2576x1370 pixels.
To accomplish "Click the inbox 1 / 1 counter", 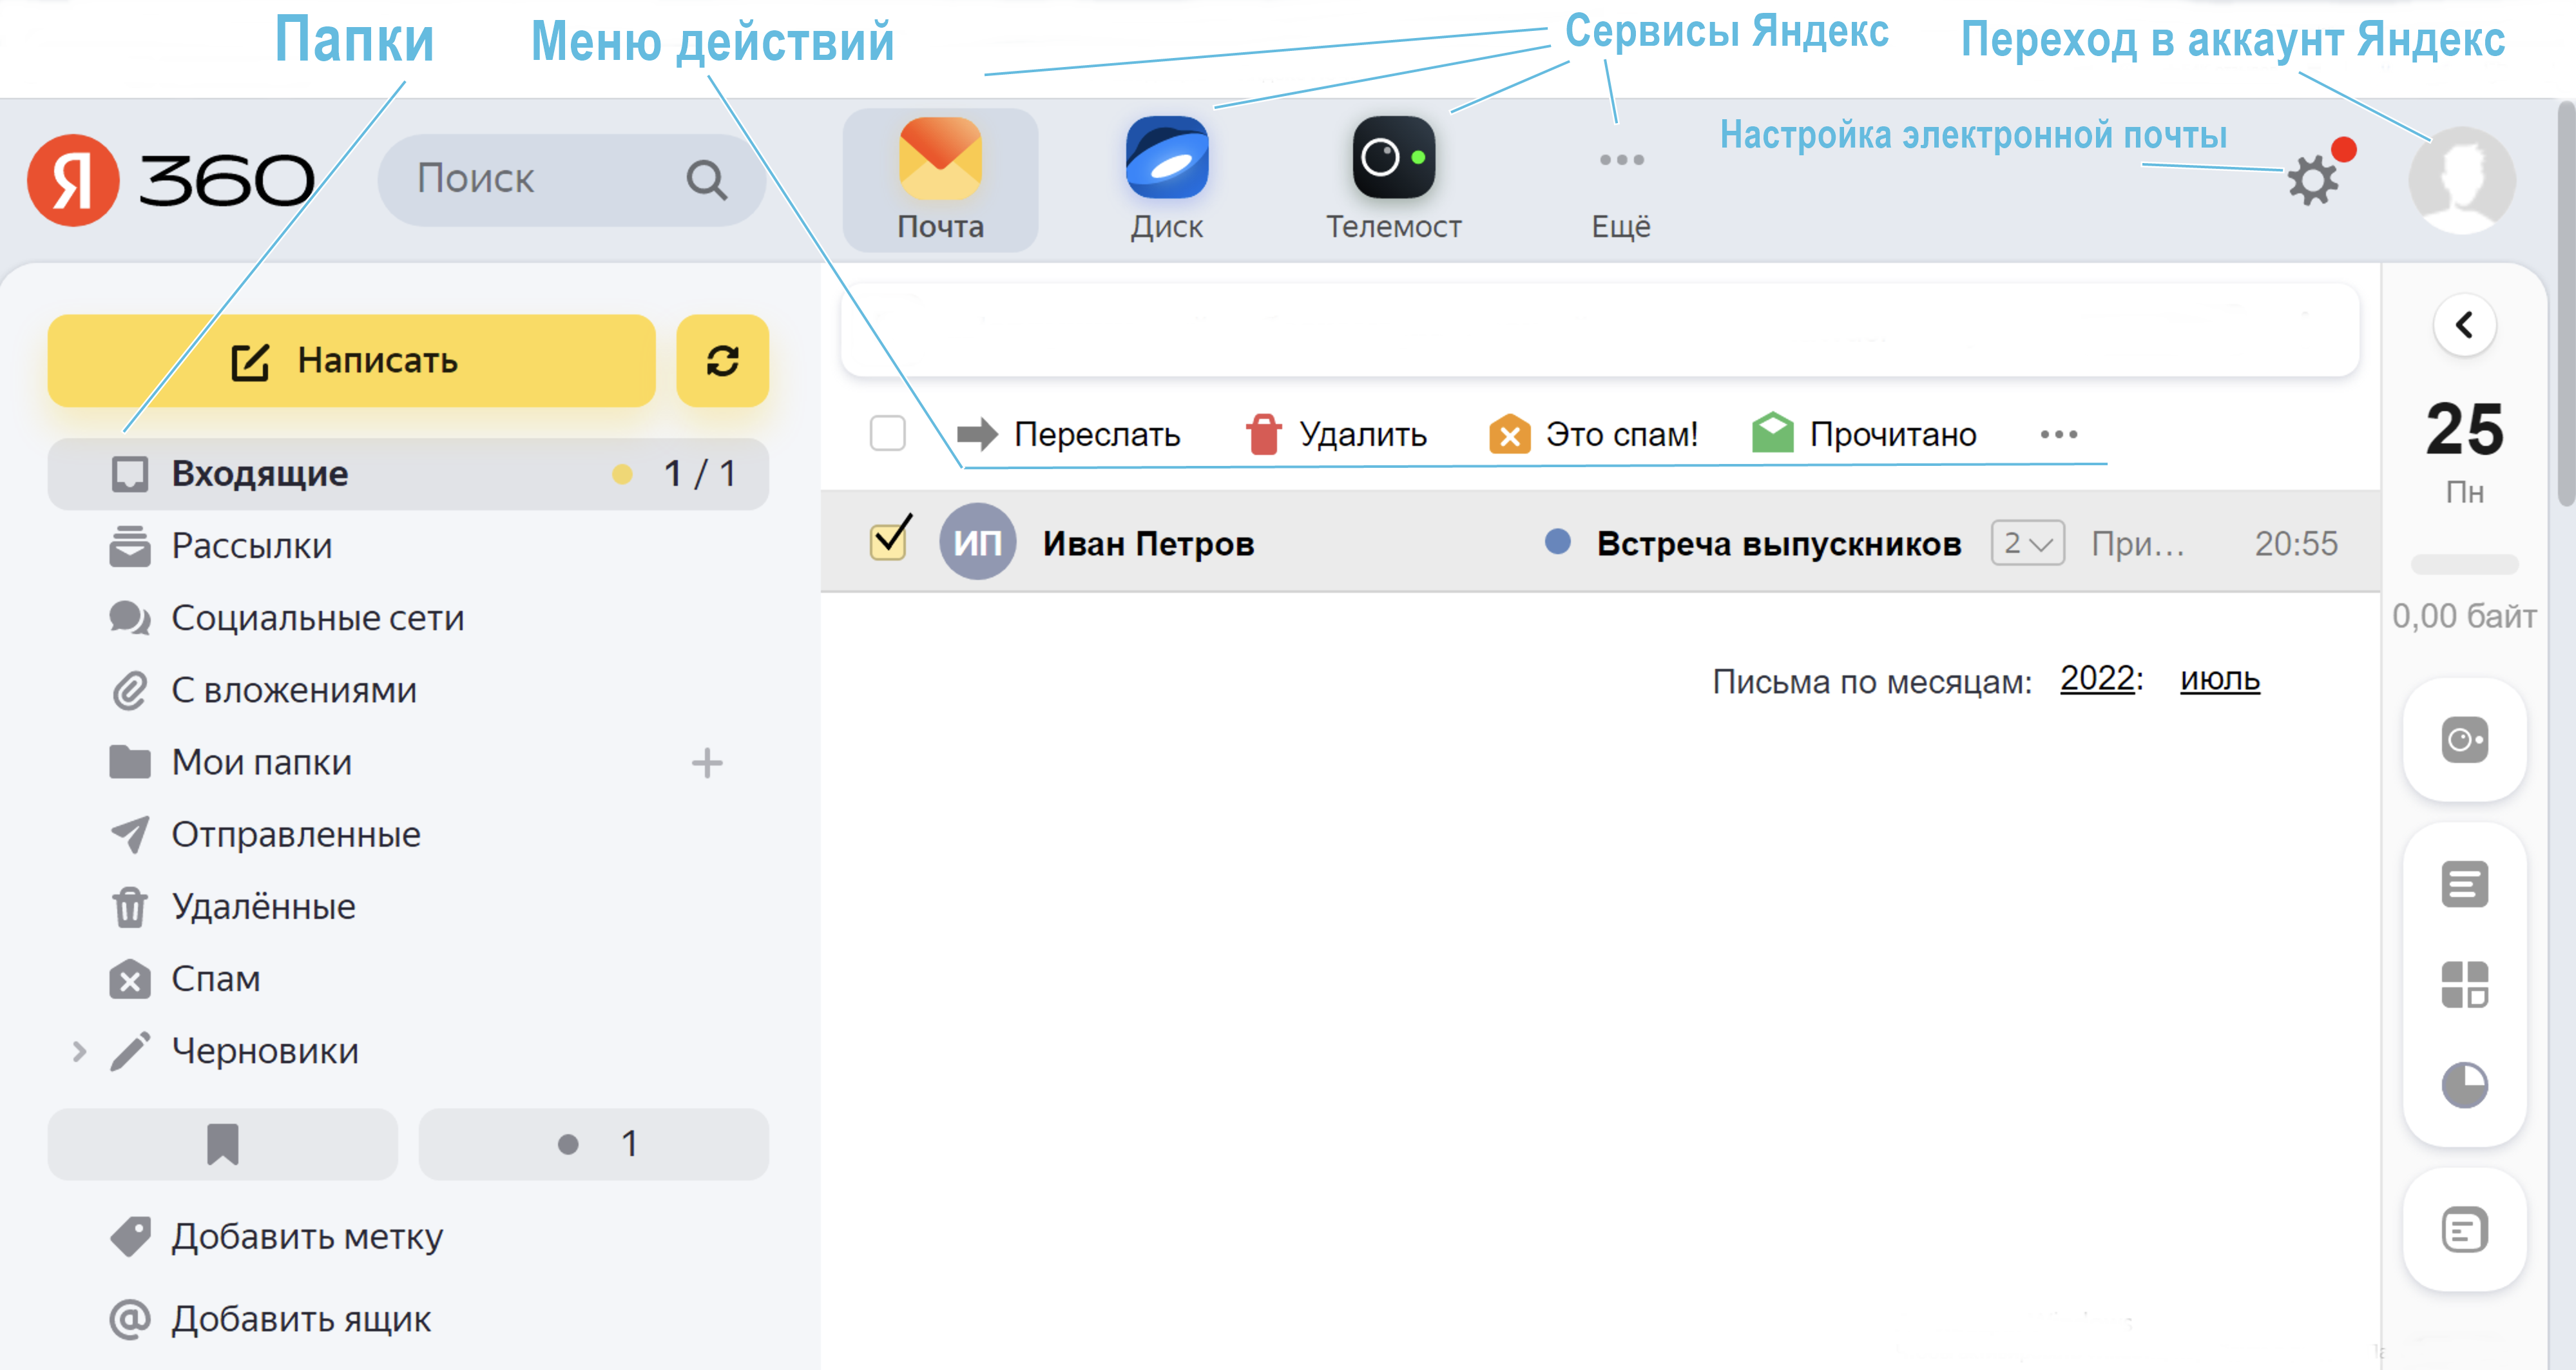I will (700, 474).
